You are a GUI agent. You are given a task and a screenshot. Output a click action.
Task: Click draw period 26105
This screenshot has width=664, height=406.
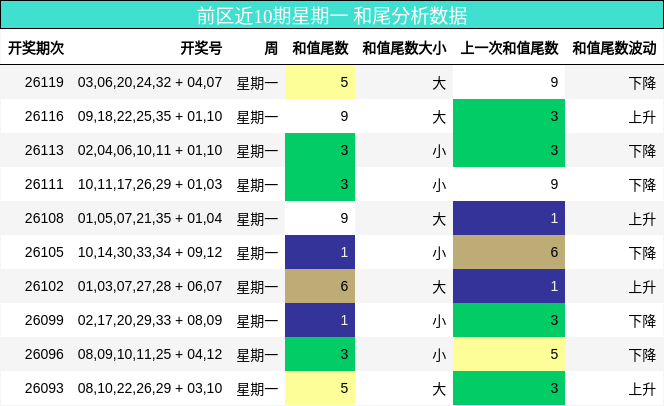44,252
